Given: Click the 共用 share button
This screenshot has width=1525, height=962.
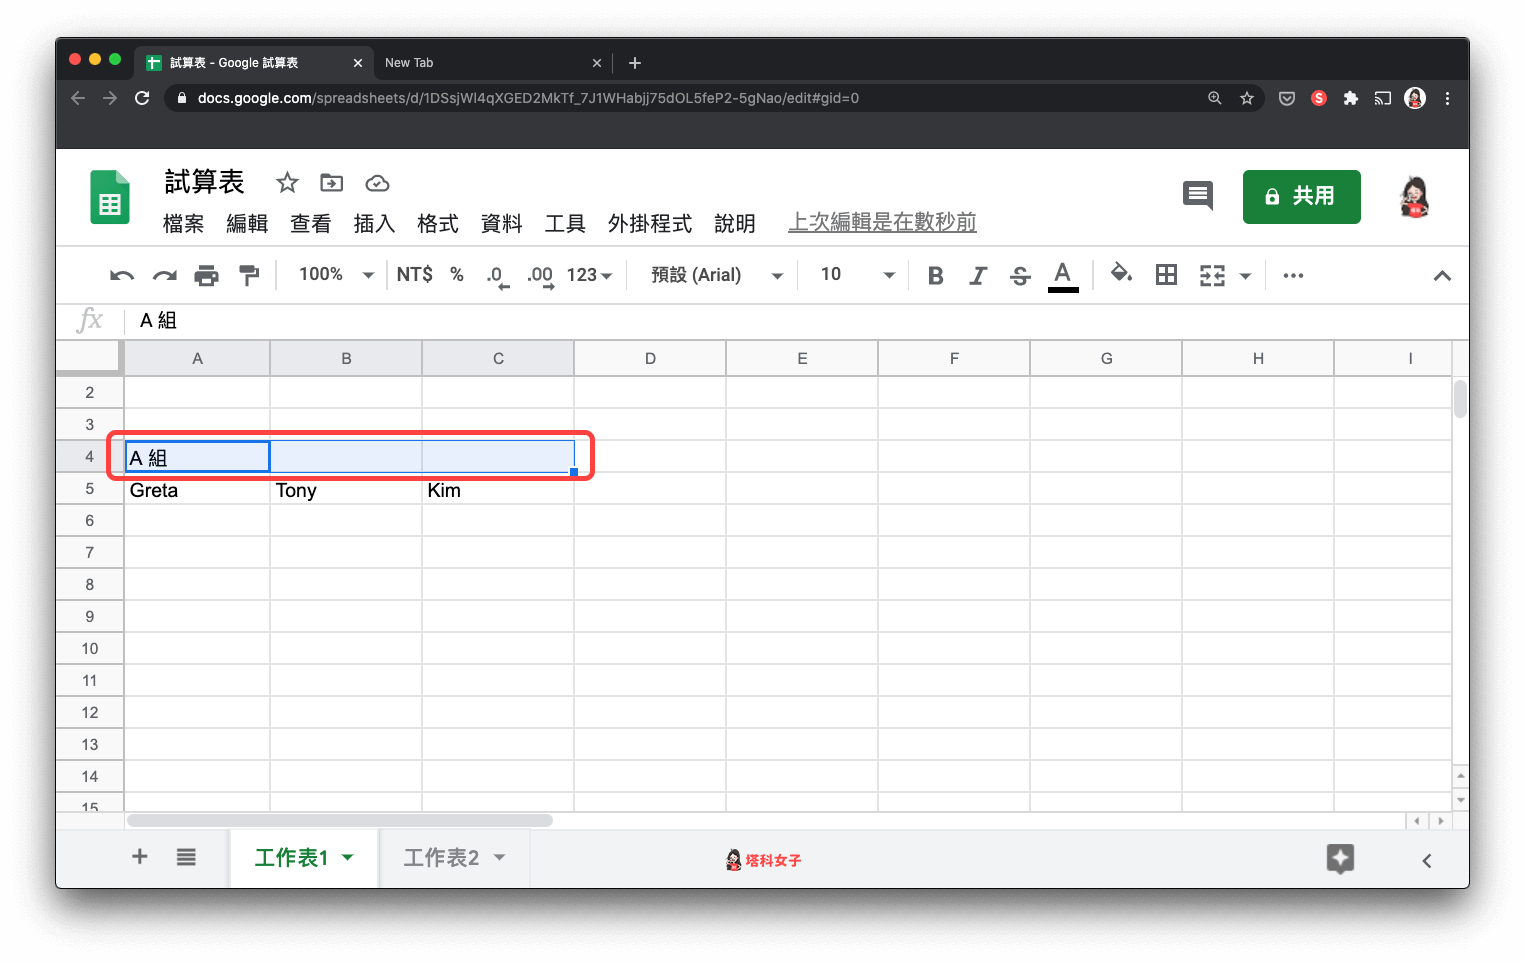Looking at the screenshot, I should click(x=1301, y=197).
